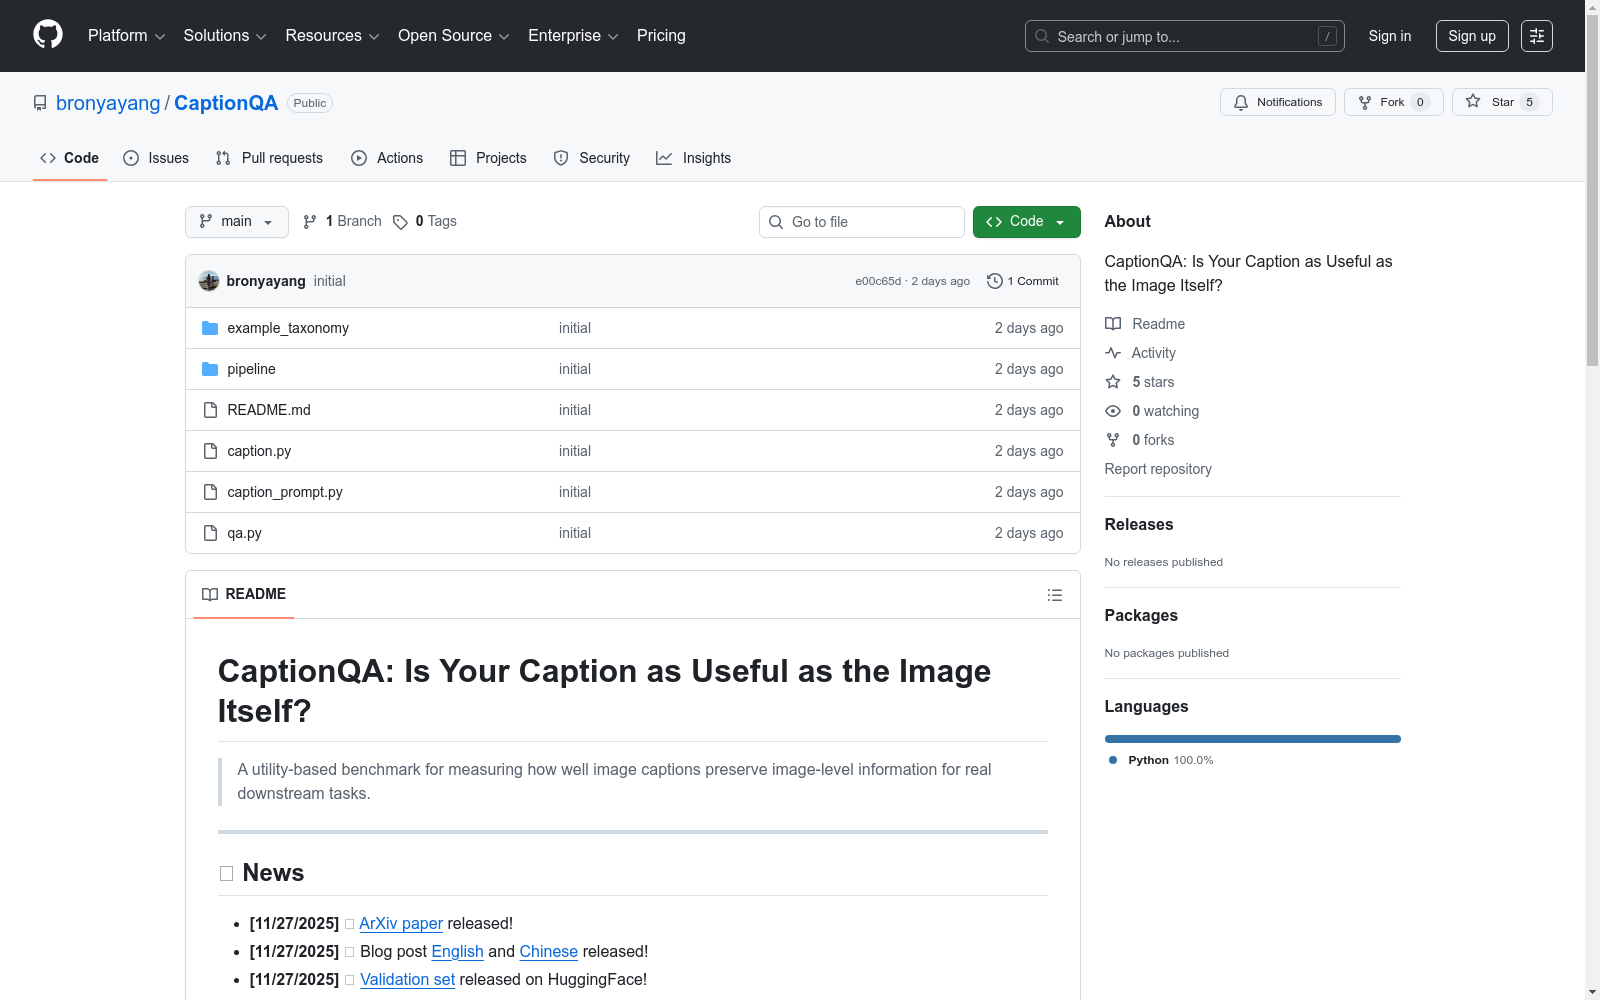This screenshot has width=1600, height=1000.
Task: Click the README.md file icon
Action: click(210, 410)
